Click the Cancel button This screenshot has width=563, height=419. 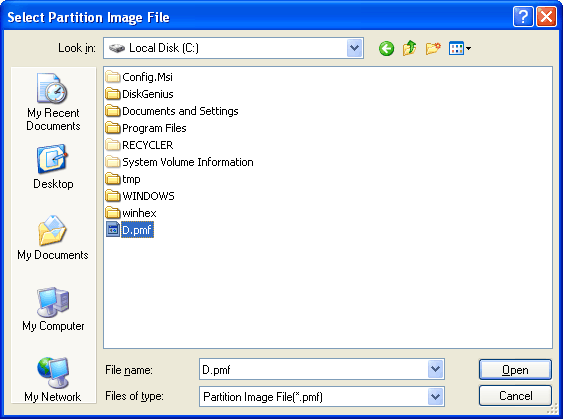[x=515, y=396]
